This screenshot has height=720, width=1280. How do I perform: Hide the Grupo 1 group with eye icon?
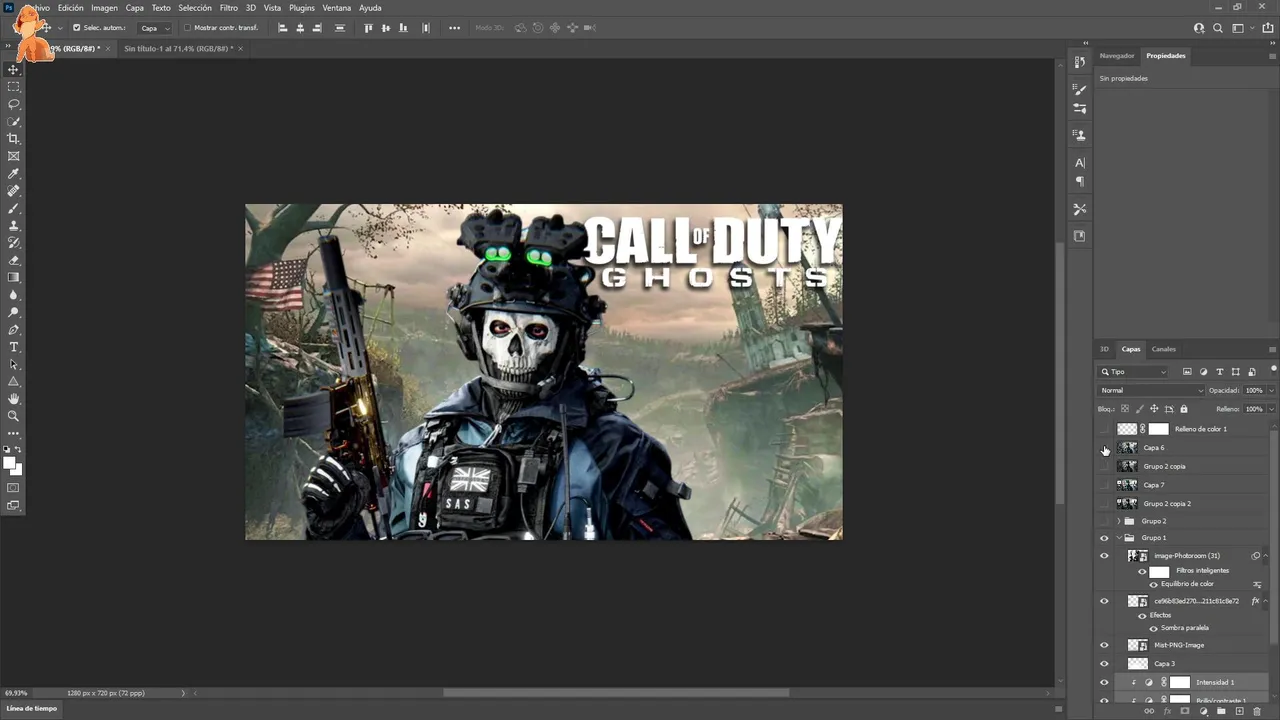(x=1104, y=538)
